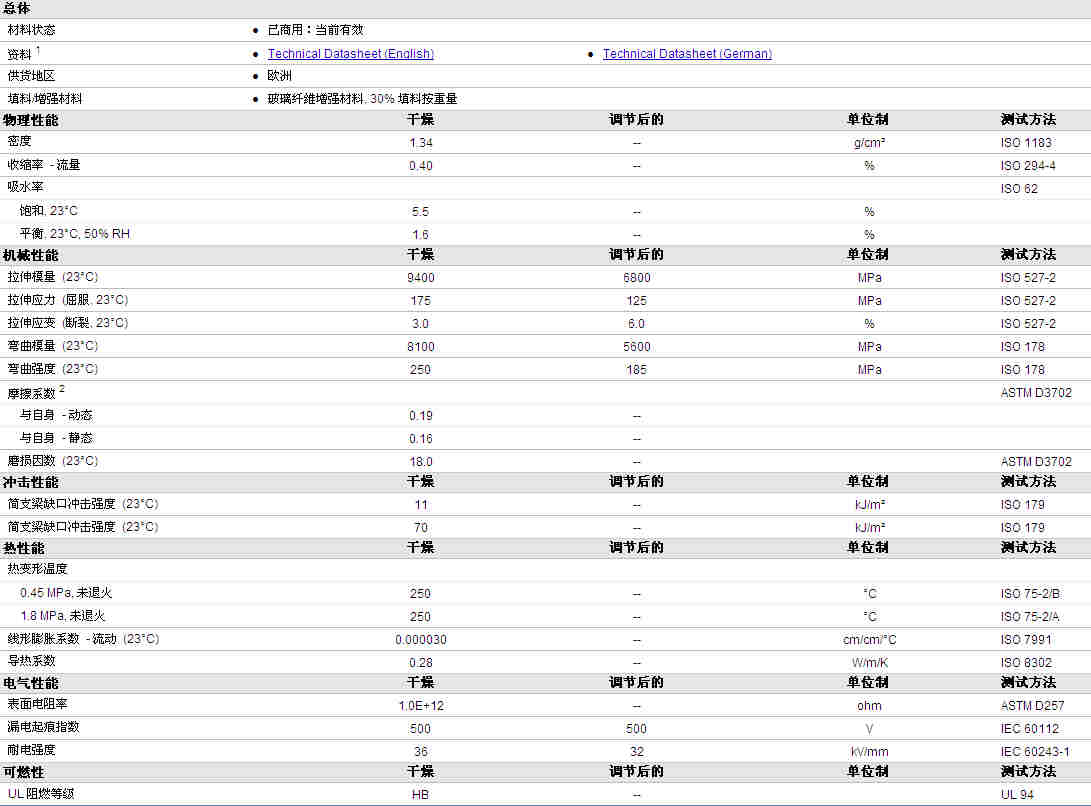Click '与自身 - 静态' row label
Image resolution: width=1091 pixels, height=806 pixels.
(x=56, y=438)
